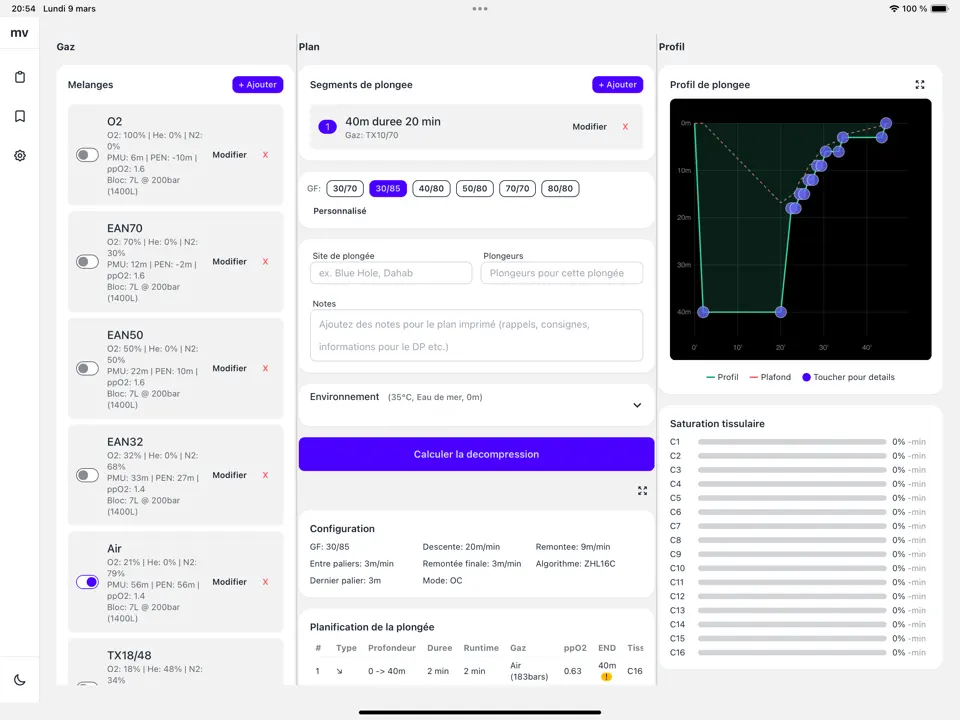This screenshot has width=960, height=720.
Task: Disable the Air gas toggle
Action: click(x=87, y=582)
